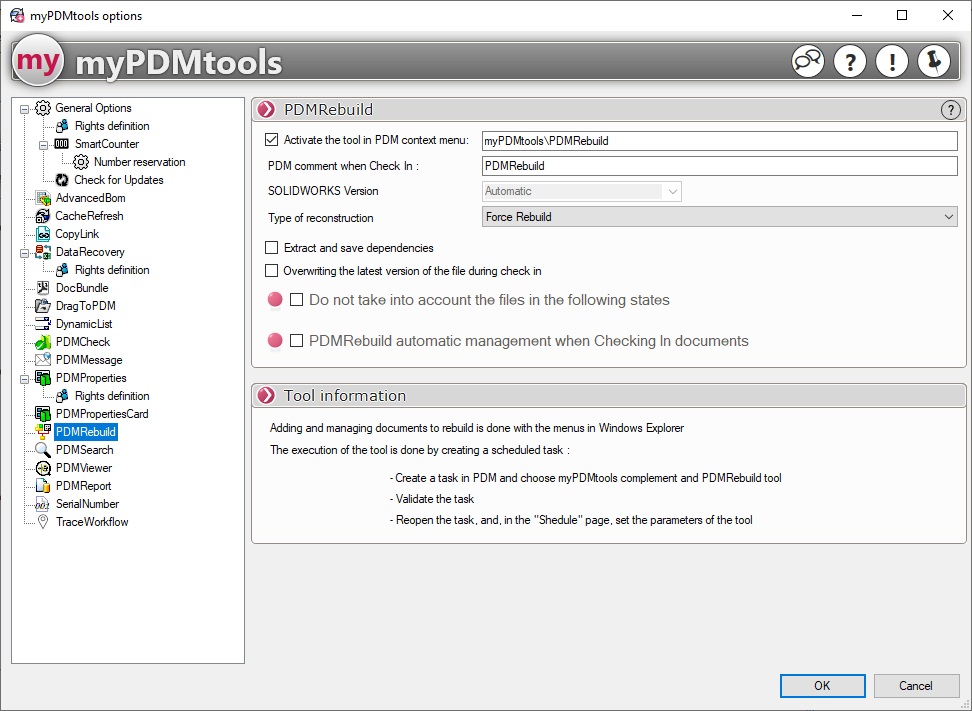Enable Extract and save dependencies
Viewport: 972px width, 711px height.
click(x=272, y=248)
